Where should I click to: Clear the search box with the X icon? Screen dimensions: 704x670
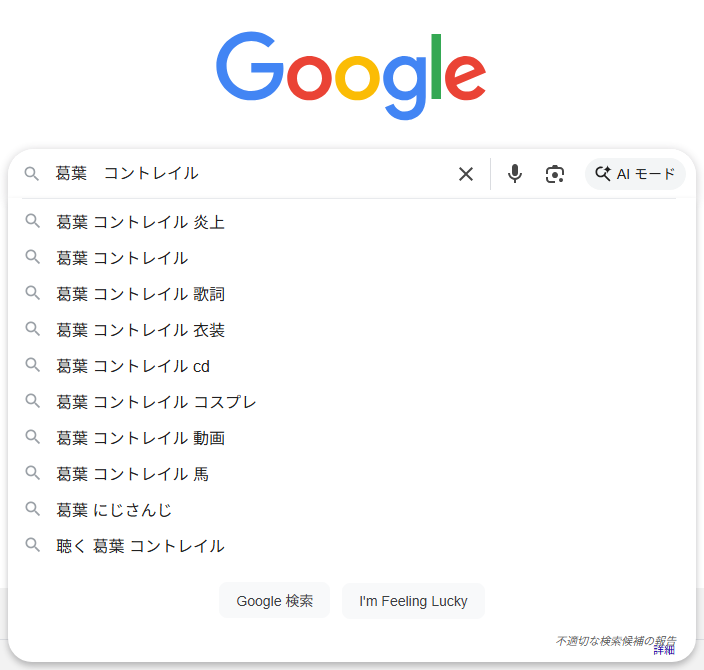coord(466,174)
